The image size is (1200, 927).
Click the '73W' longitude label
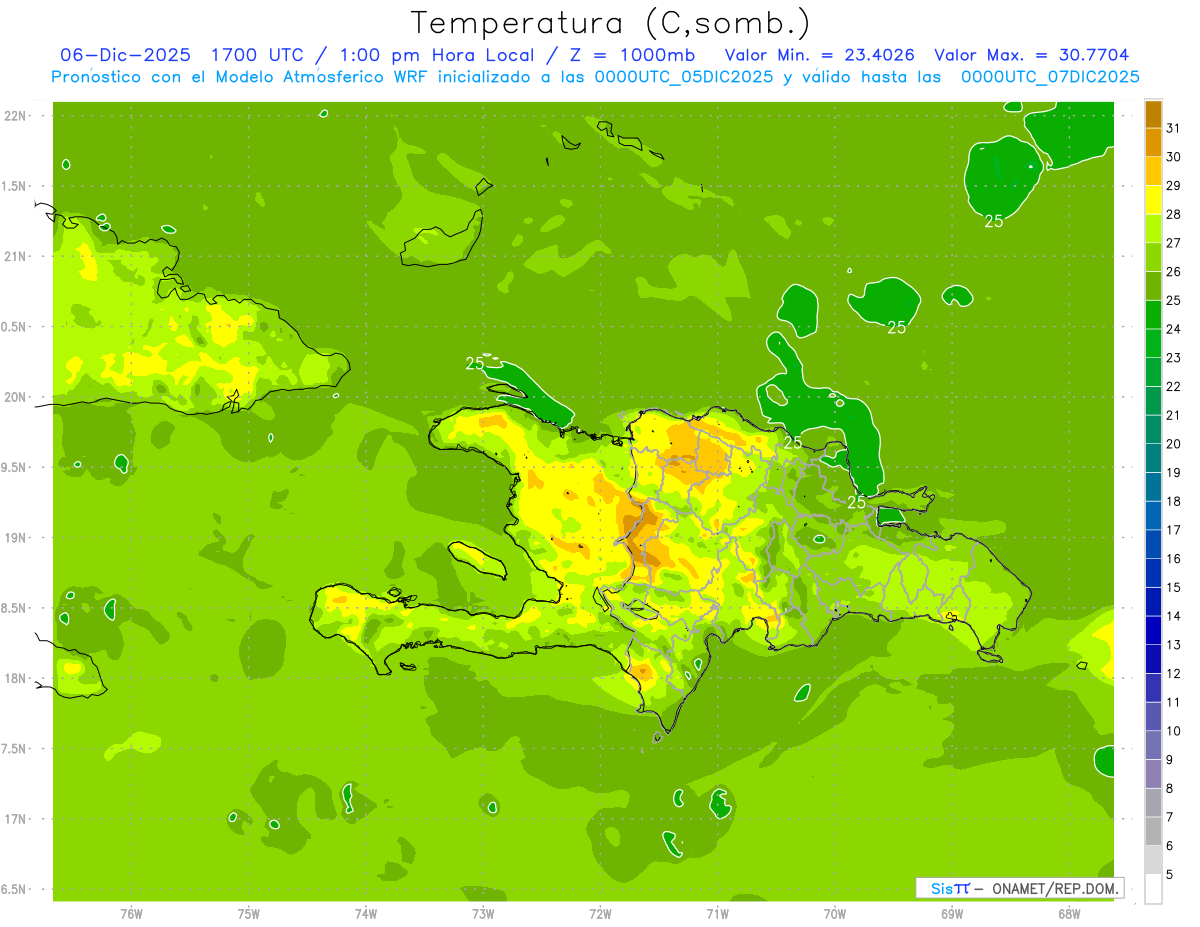[483, 913]
